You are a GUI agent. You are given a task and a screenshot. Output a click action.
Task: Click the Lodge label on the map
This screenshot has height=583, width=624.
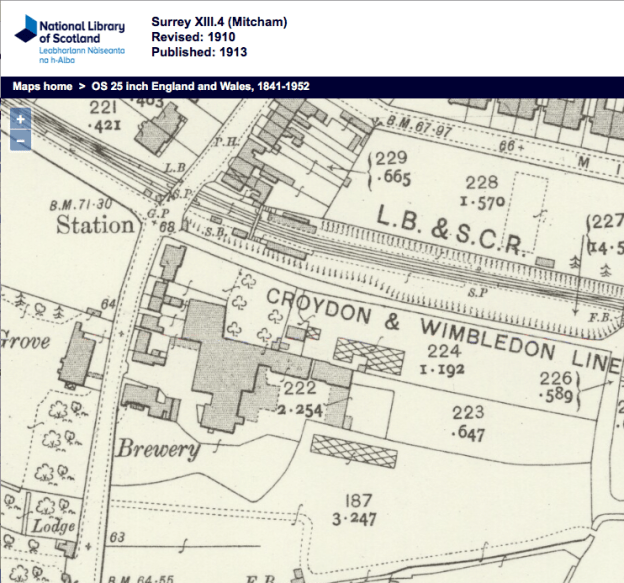(53, 525)
